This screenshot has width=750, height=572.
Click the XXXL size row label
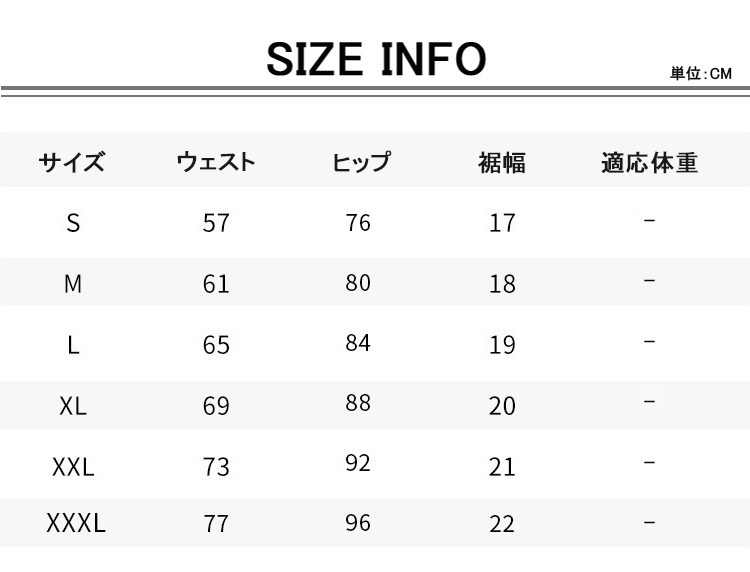[75, 523]
